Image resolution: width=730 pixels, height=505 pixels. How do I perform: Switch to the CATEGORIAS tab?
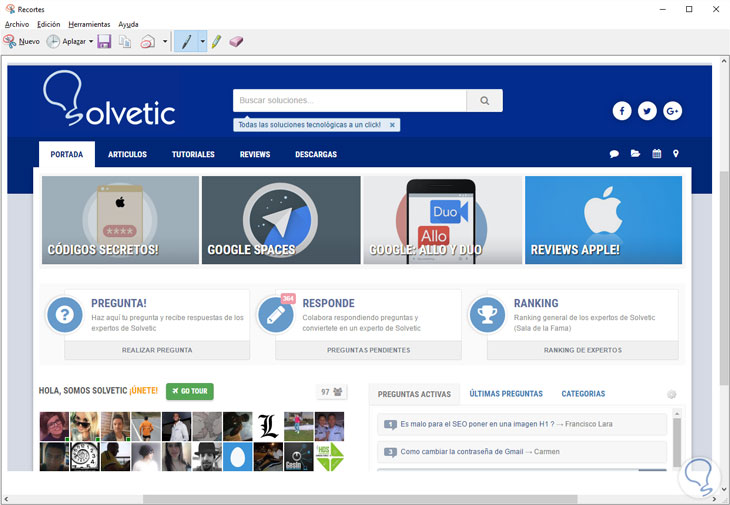point(583,394)
